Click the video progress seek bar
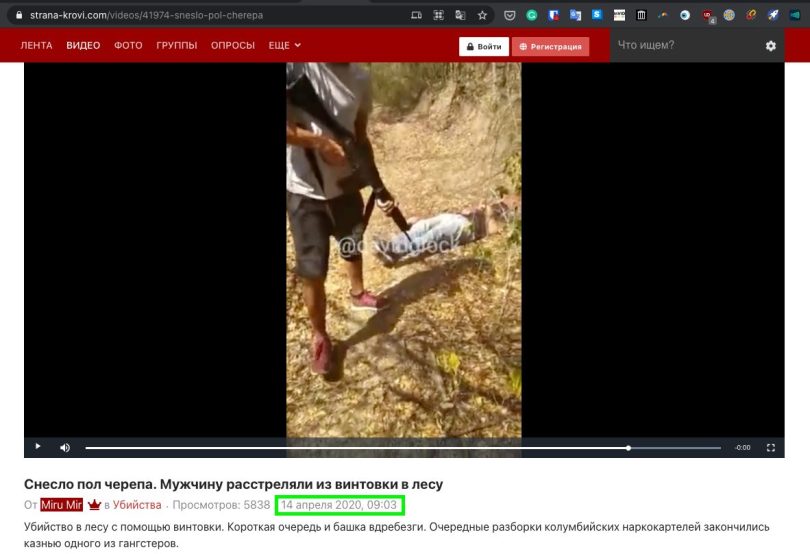Viewport: 810px width, 554px height. click(x=400, y=447)
